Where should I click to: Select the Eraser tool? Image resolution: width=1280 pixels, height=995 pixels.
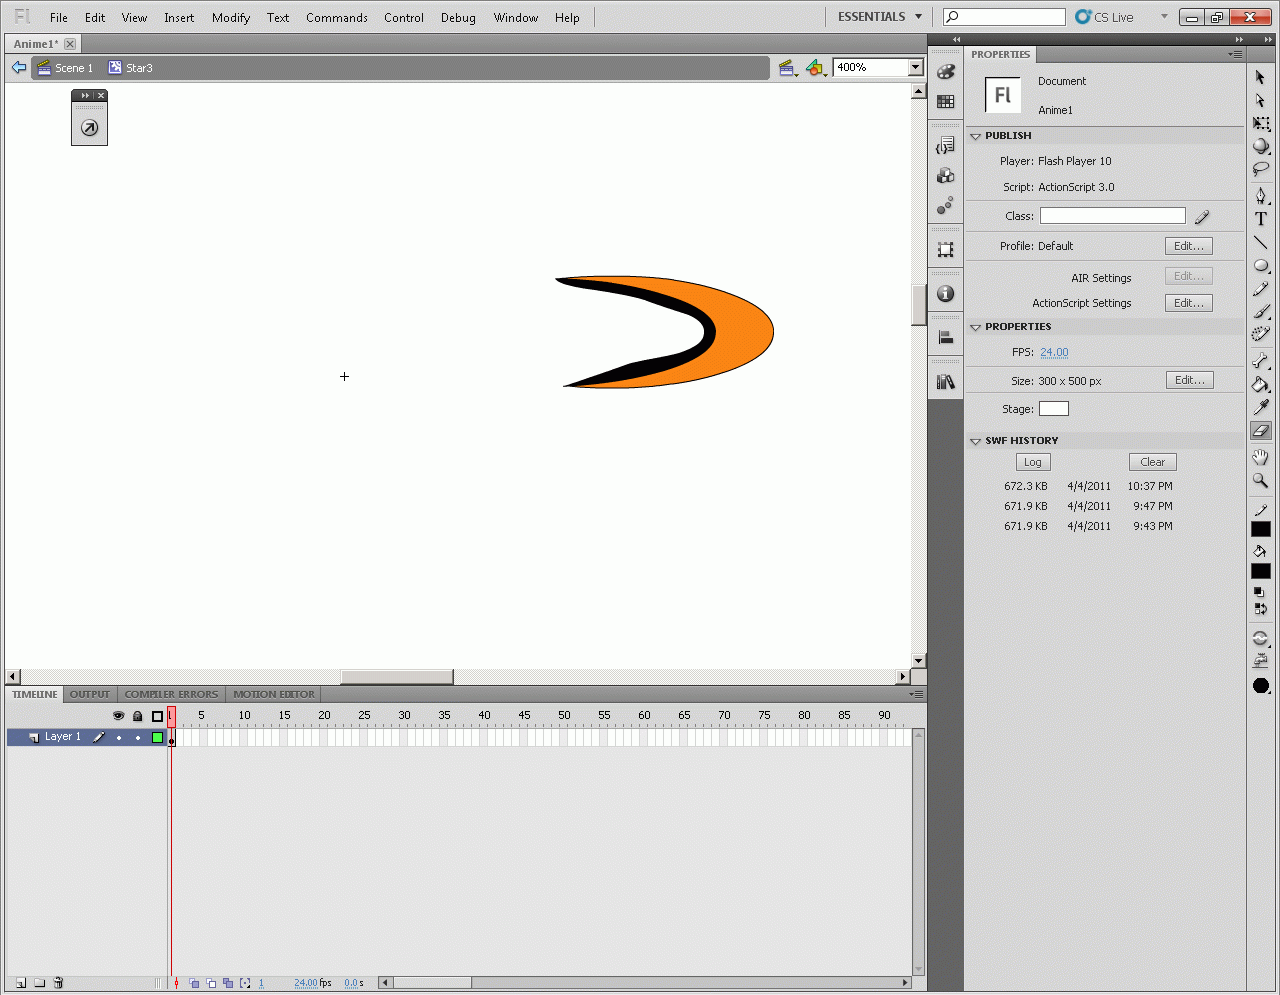click(1260, 430)
